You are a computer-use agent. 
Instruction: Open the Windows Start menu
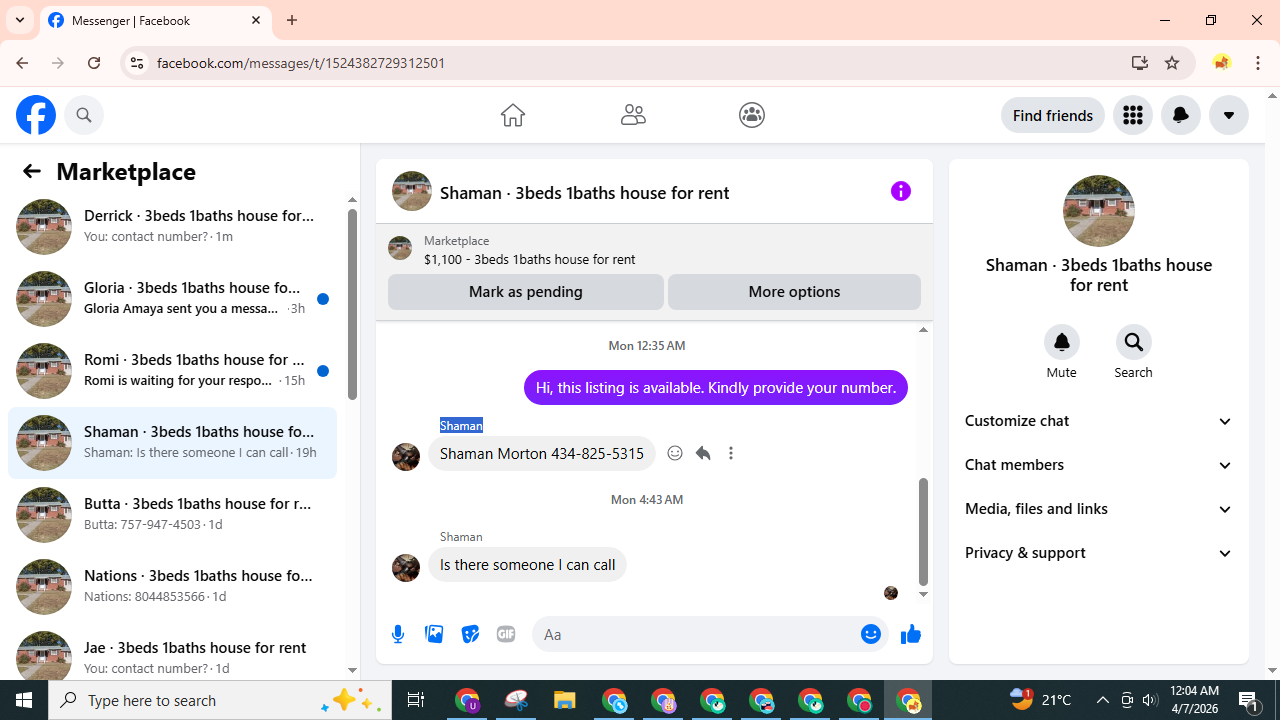(x=24, y=700)
